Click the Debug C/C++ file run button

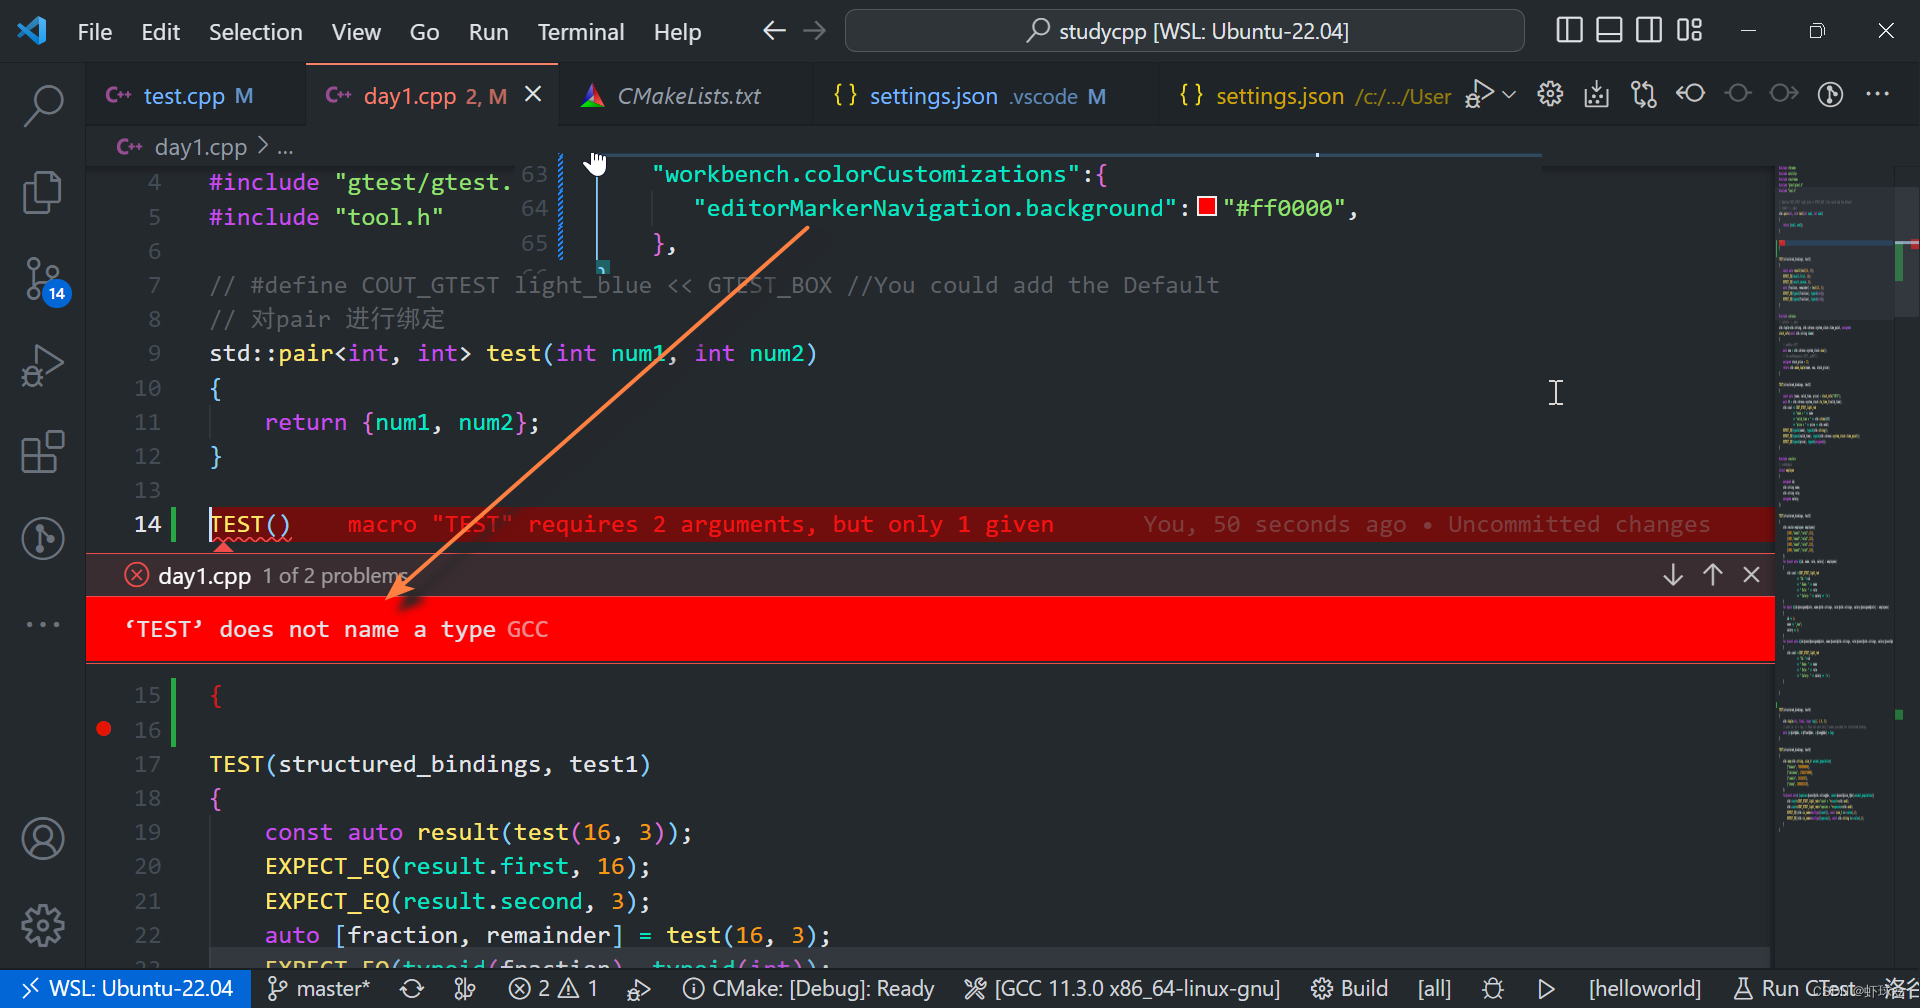(x=1480, y=94)
